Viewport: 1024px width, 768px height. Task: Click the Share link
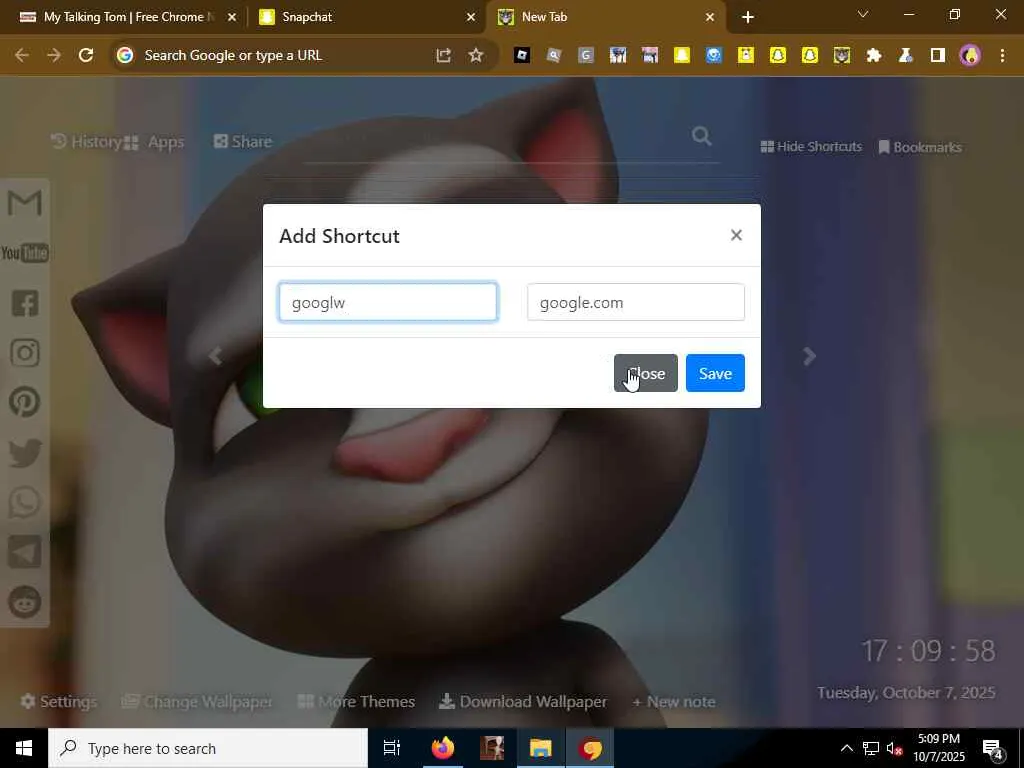[242, 142]
